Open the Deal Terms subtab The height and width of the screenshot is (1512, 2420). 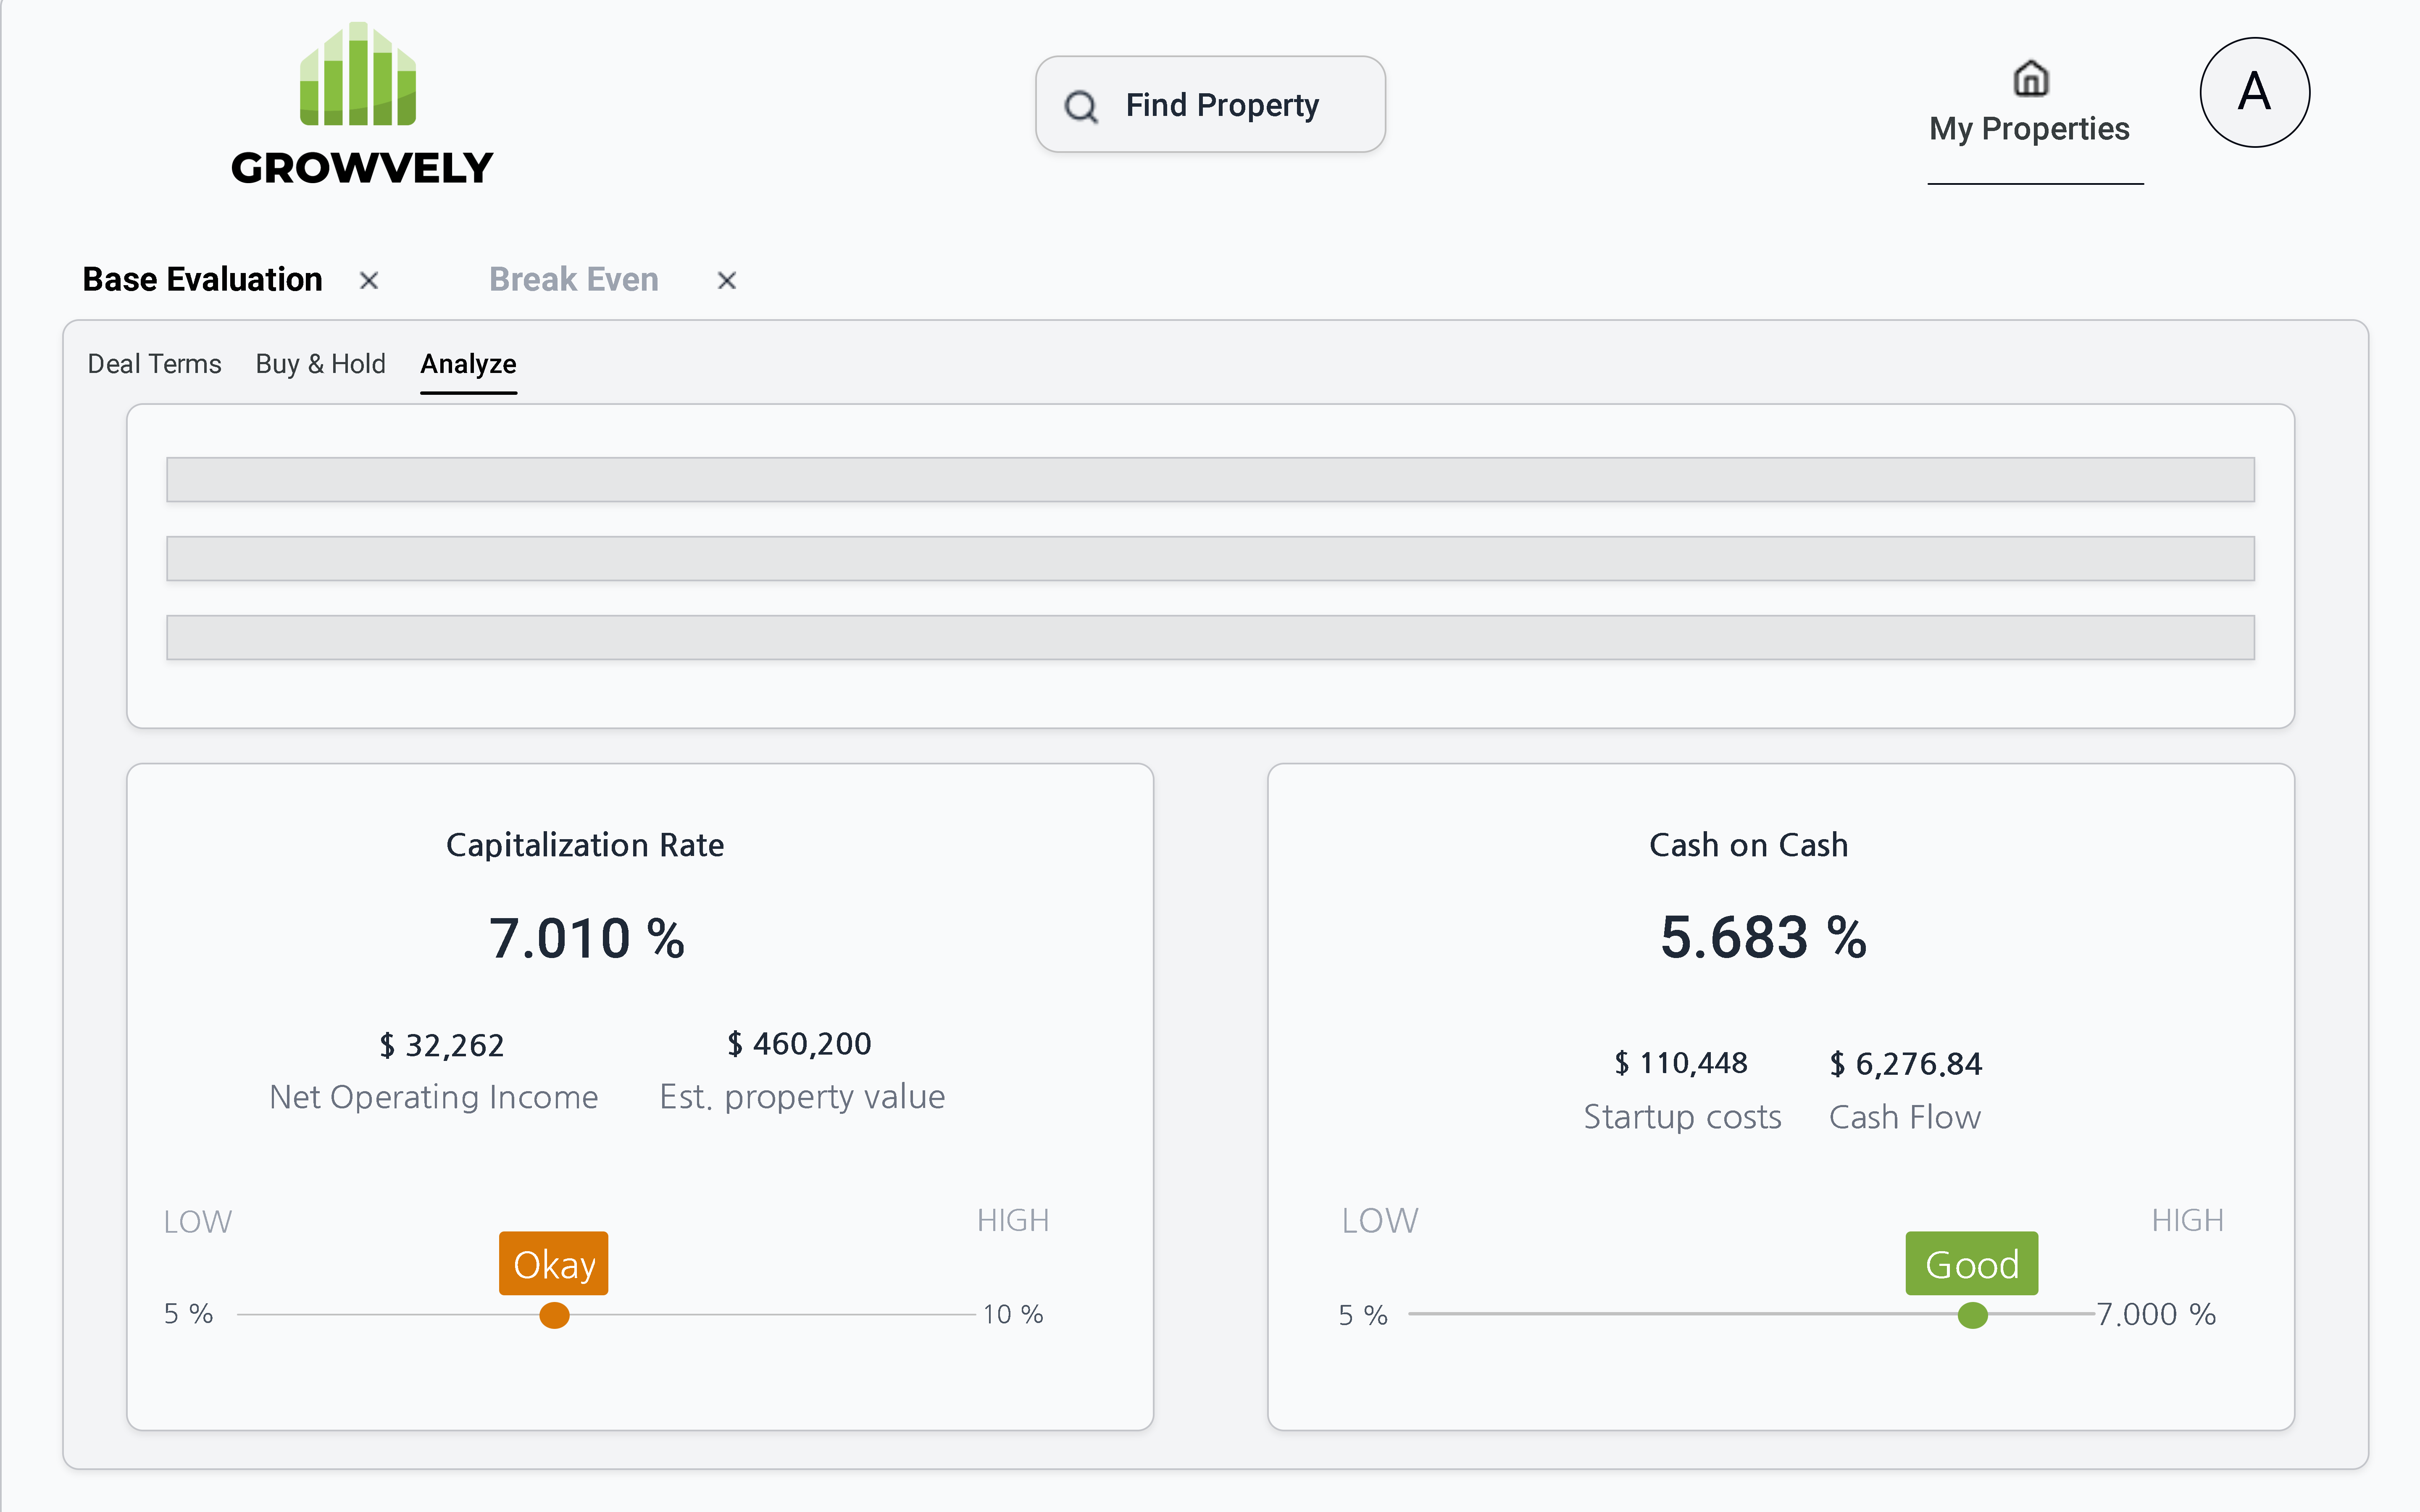point(154,364)
